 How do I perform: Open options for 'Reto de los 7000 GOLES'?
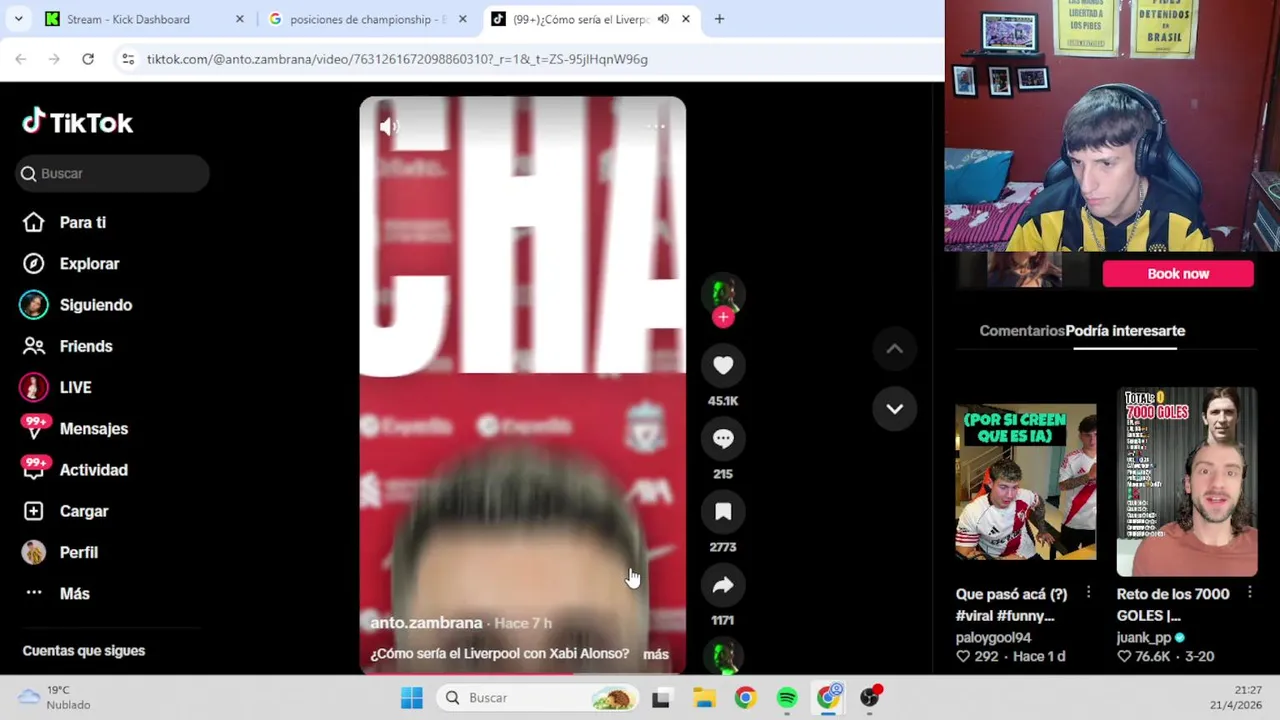coord(1249,593)
